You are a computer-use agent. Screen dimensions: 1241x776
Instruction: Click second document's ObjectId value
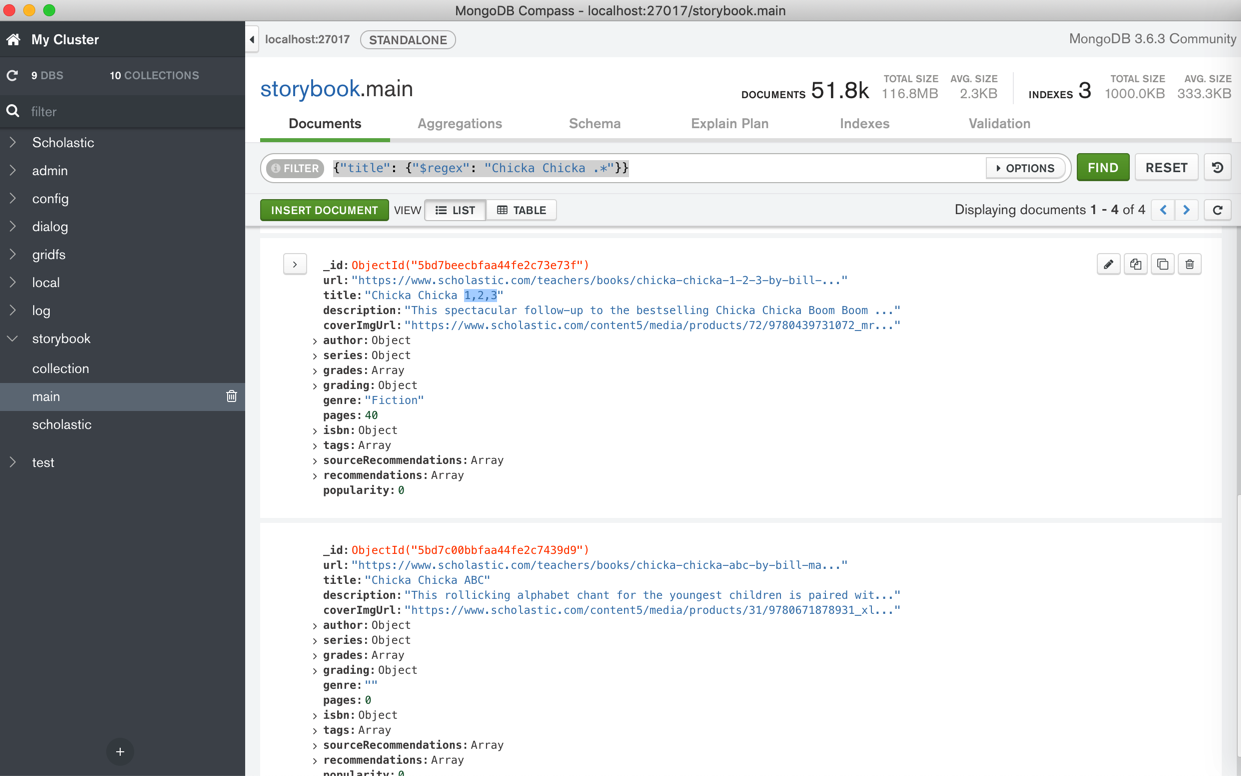pos(470,550)
